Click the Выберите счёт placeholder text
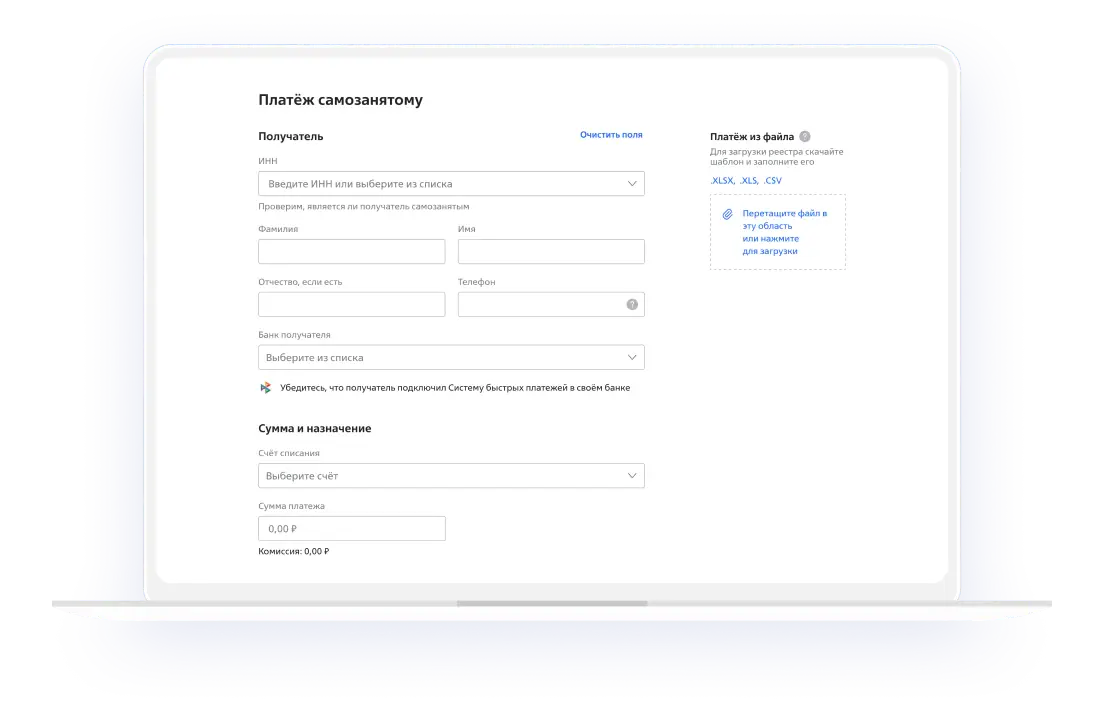 [302, 476]
